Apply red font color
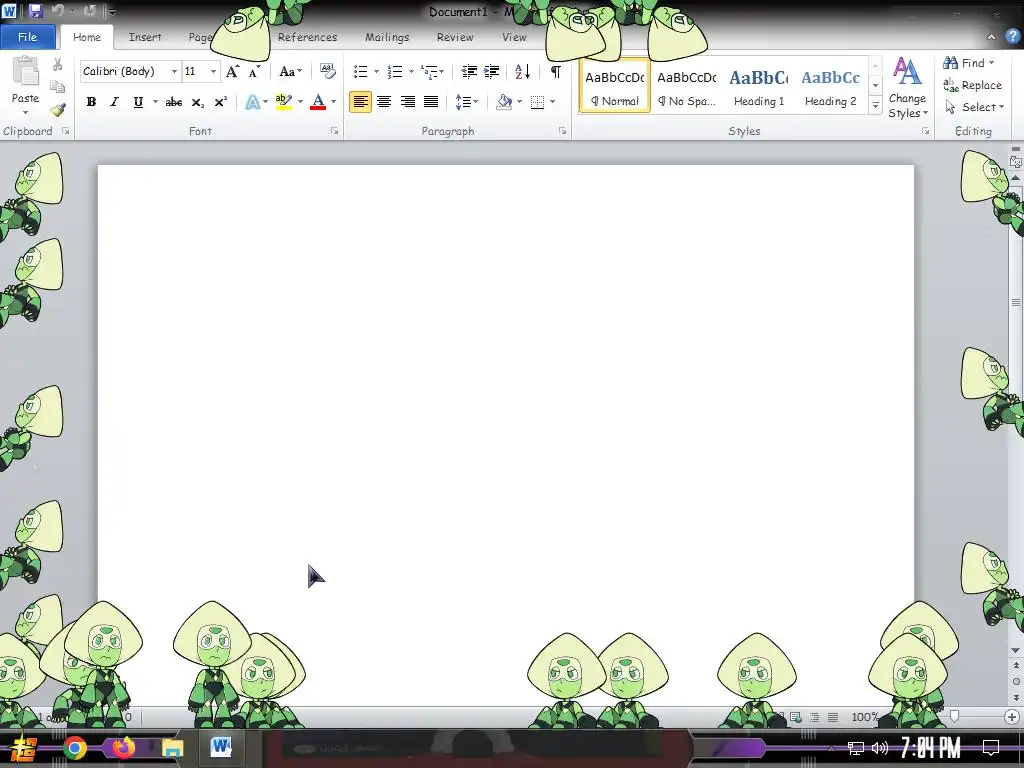This screenshot has width=1024, height=768. pyautogui.click(x=318, y=102)
